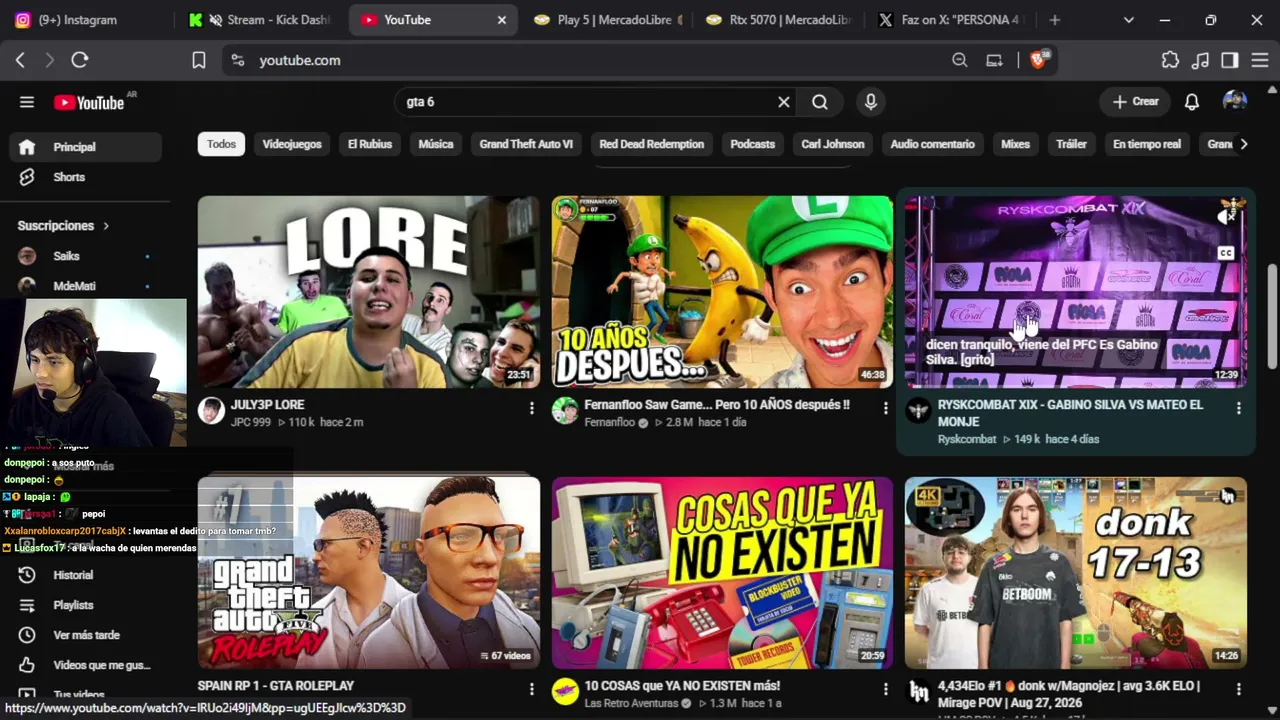Viewport: 1280px width, 720px height.
Task: Switch to the Kick Stream Dashboard tab
Action: point(262,20)
